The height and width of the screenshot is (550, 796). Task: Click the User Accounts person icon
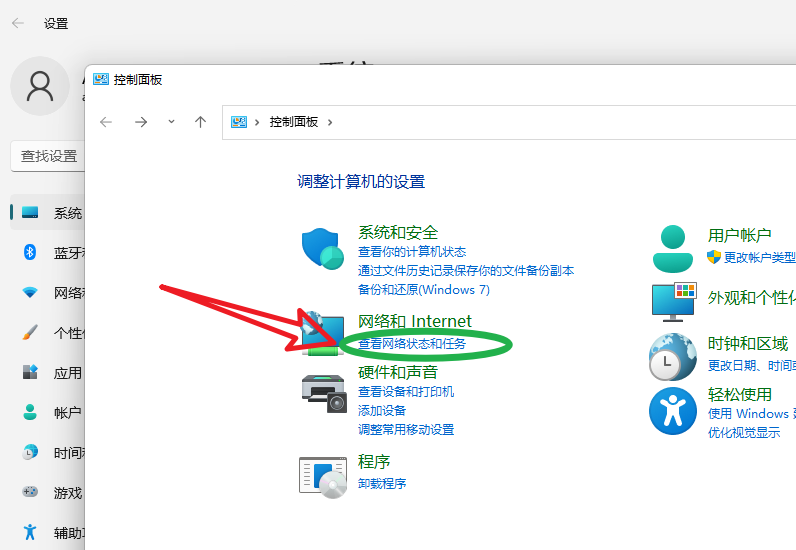[x=673, y=249]
